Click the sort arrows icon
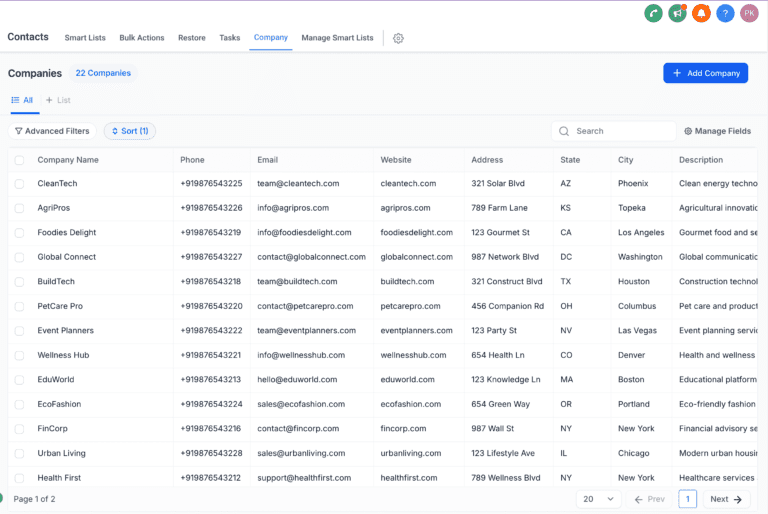 pos(115,131)
